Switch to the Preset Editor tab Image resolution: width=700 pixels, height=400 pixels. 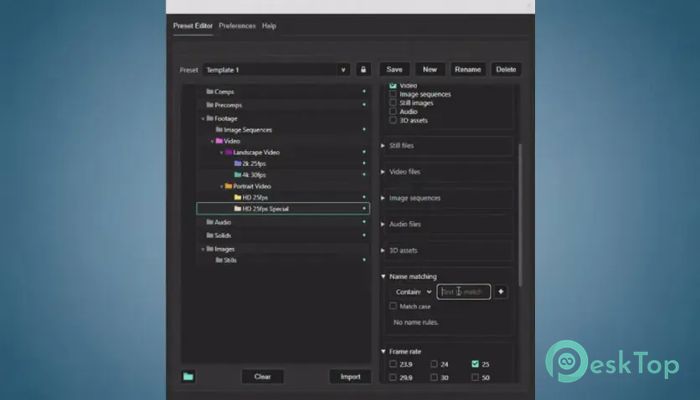pyautogui.click(x=193, y=26)
